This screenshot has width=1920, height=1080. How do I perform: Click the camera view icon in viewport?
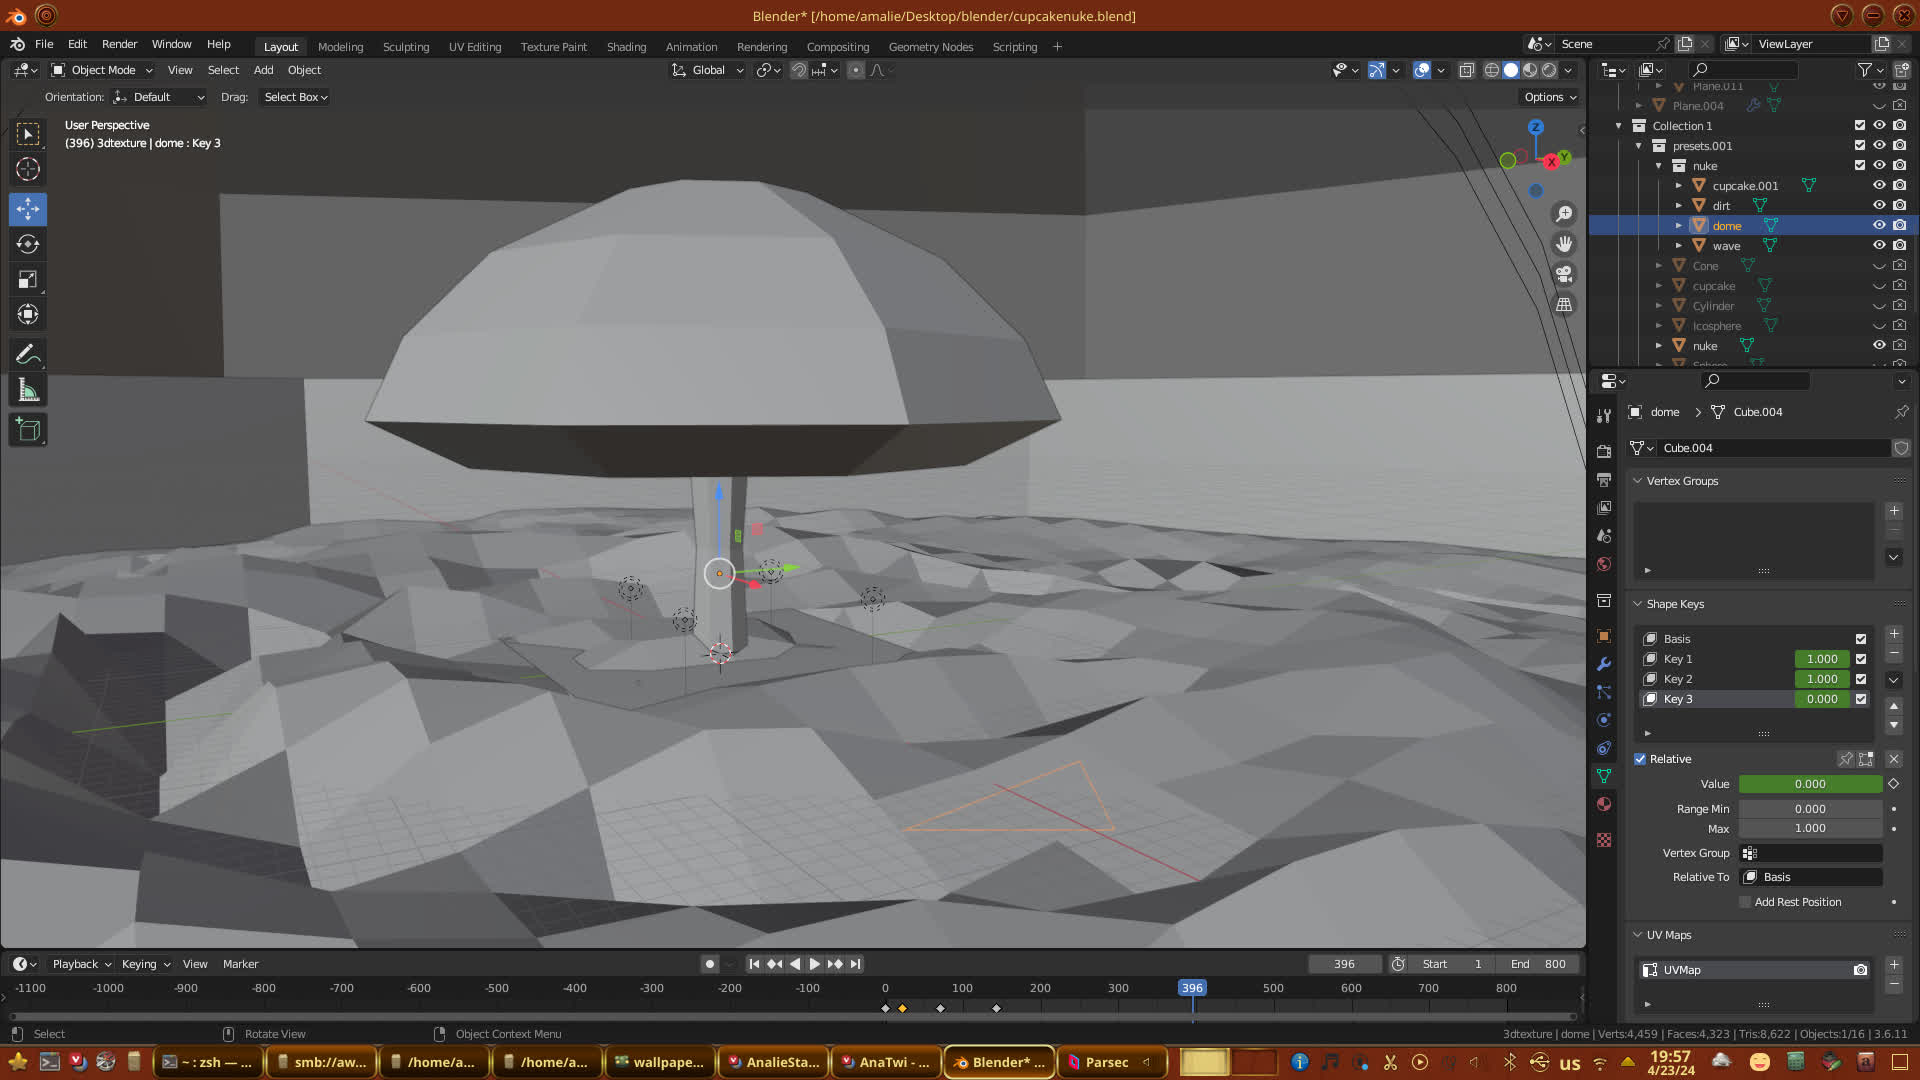1564,274
